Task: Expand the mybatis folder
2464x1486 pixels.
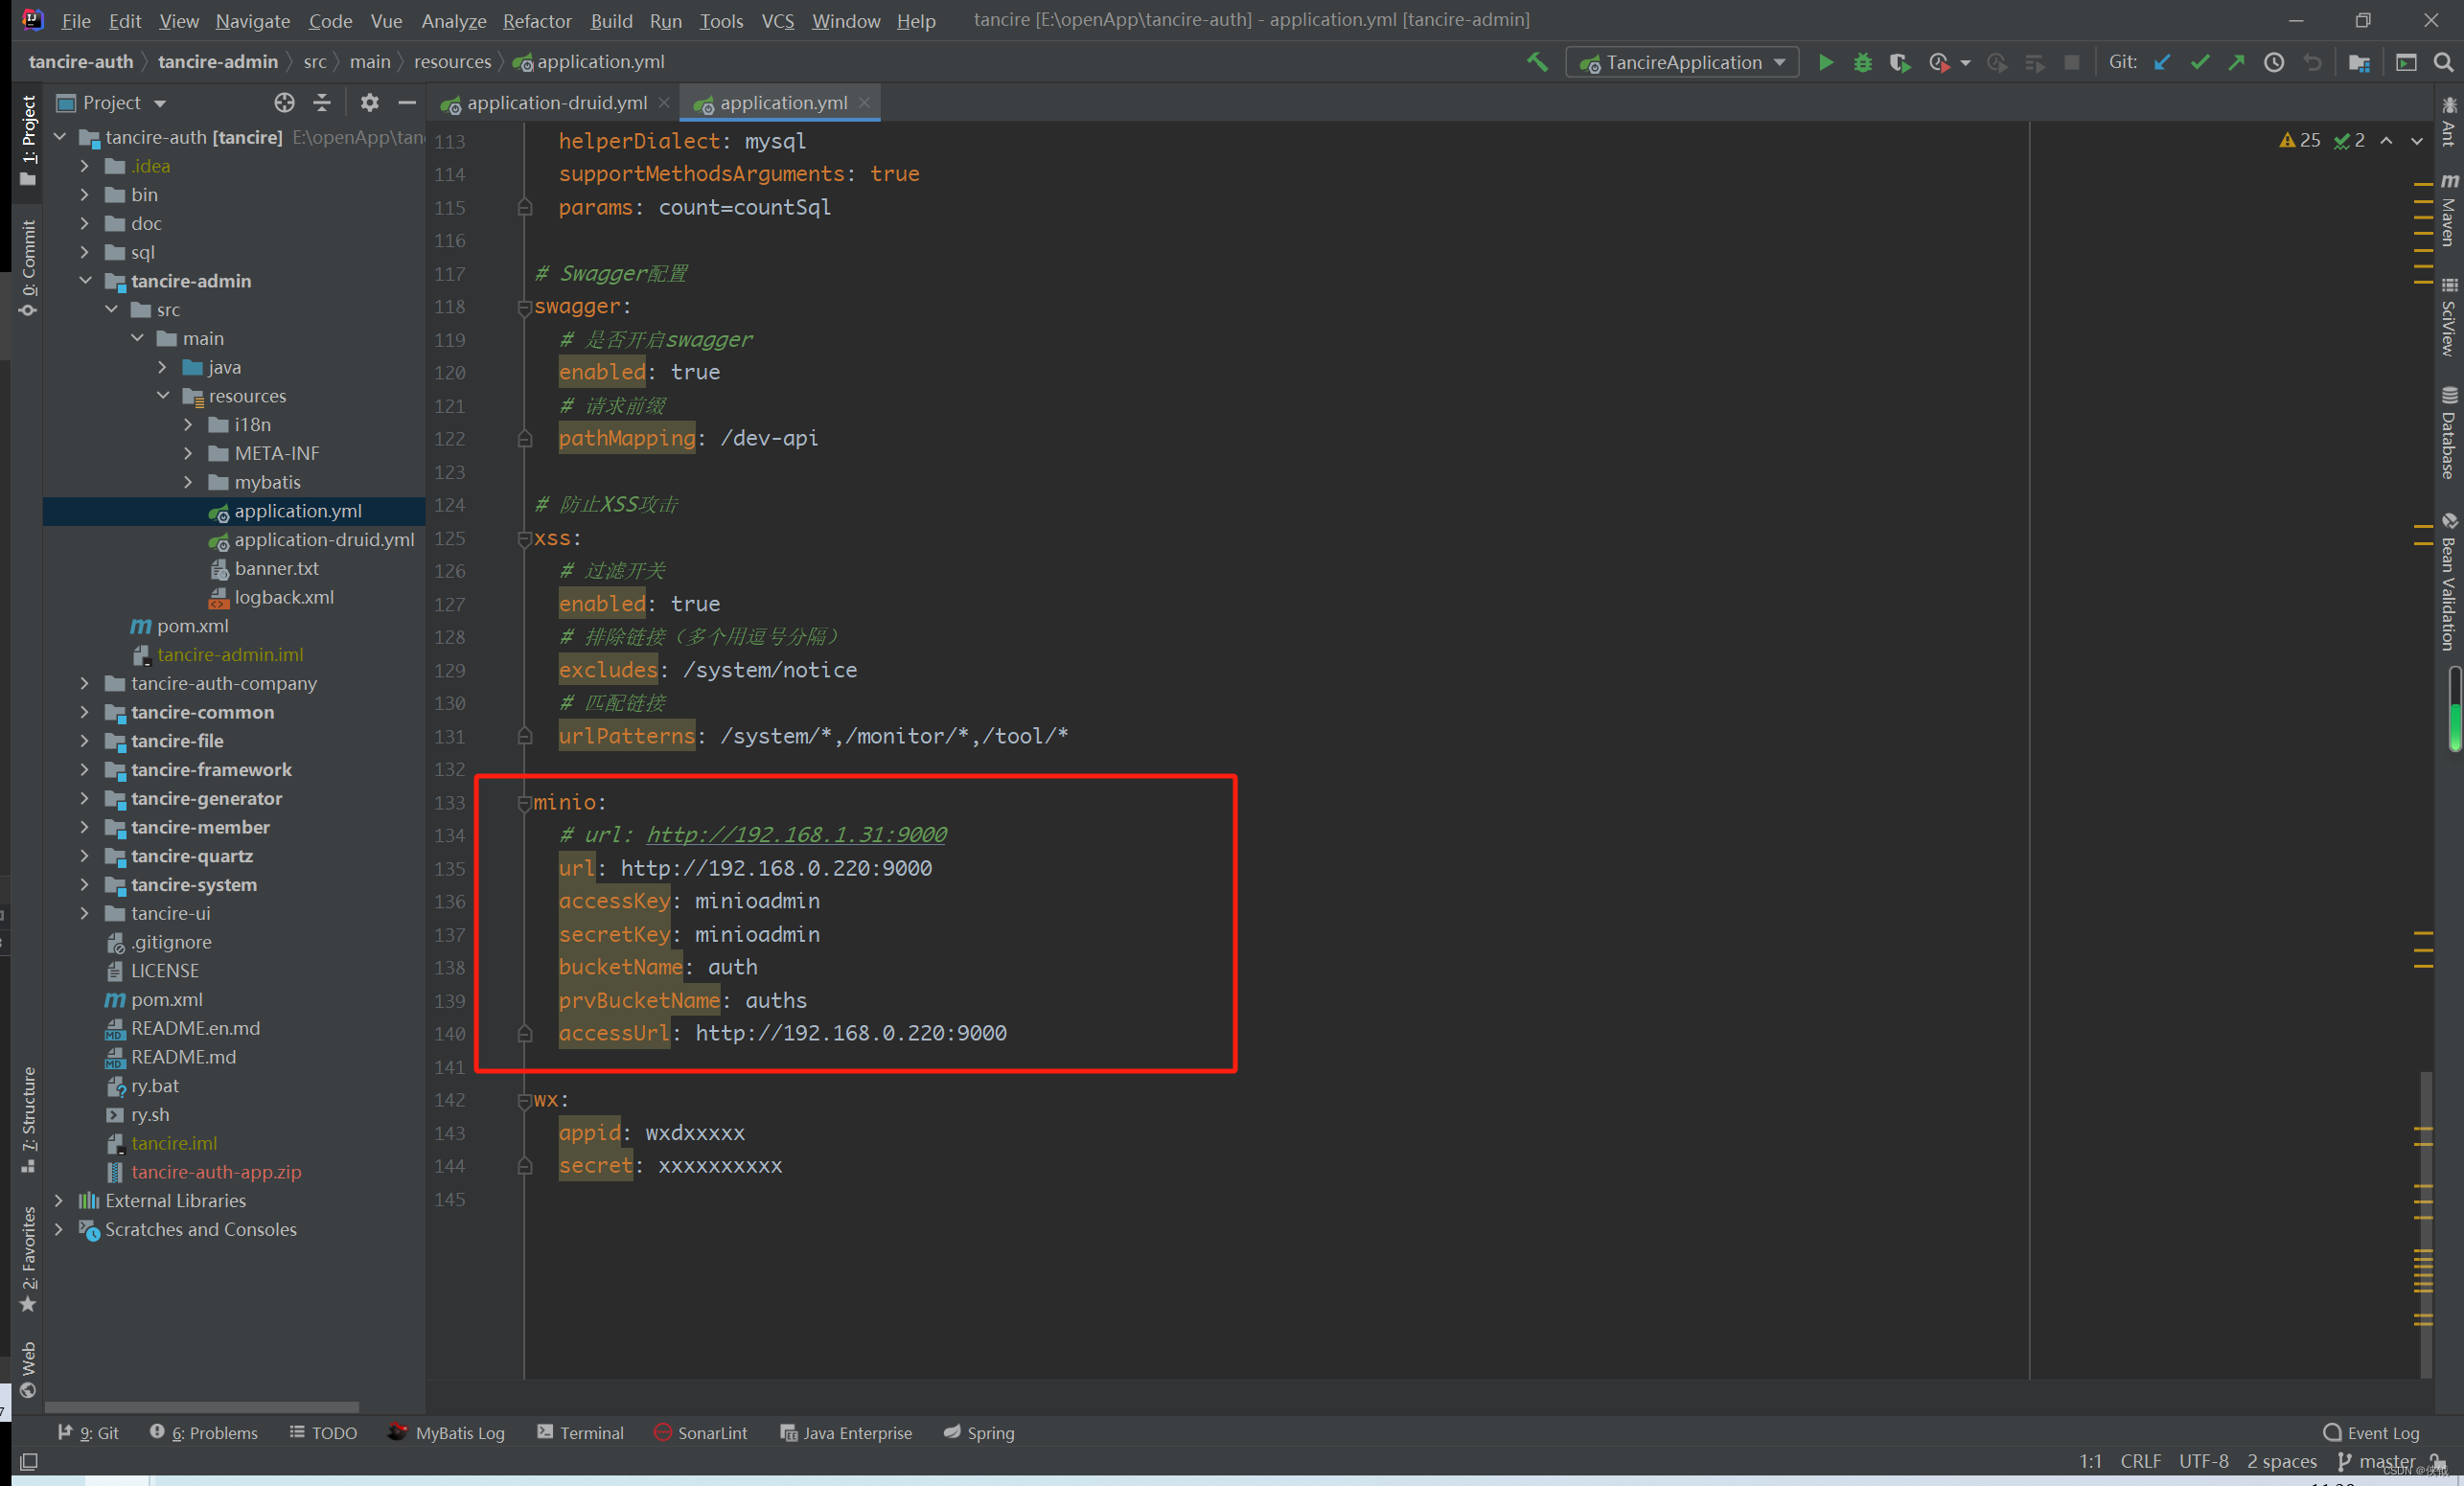Action: click(x=188, y=482)
